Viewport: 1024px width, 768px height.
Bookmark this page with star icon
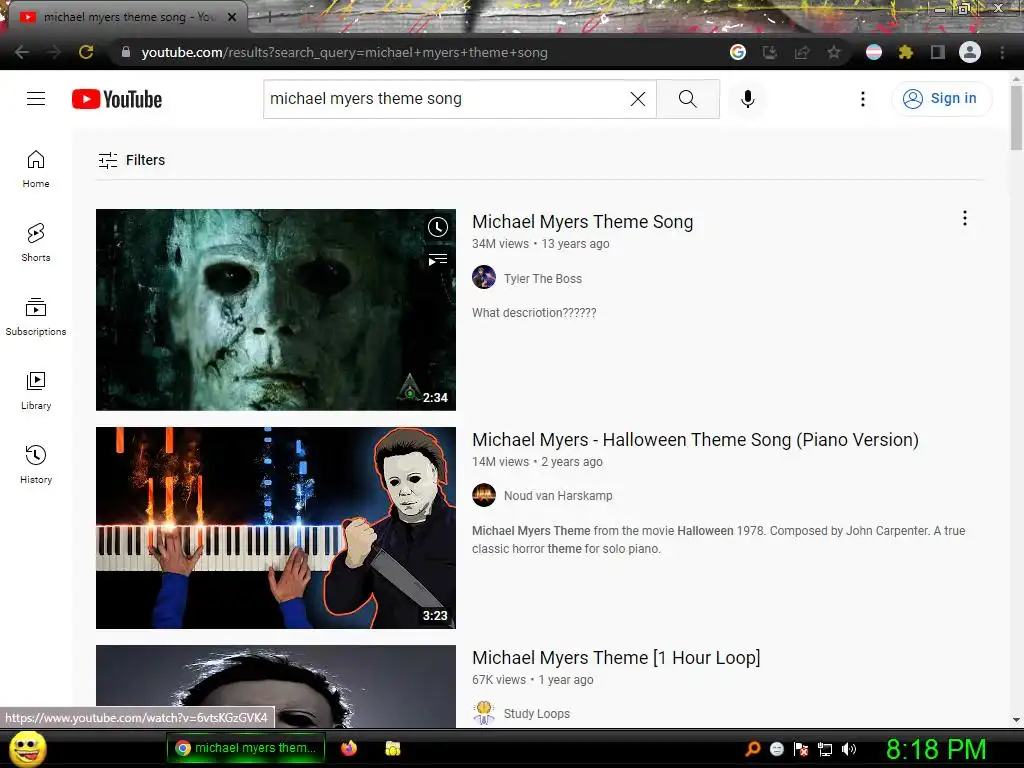click(x=834, y=52)
